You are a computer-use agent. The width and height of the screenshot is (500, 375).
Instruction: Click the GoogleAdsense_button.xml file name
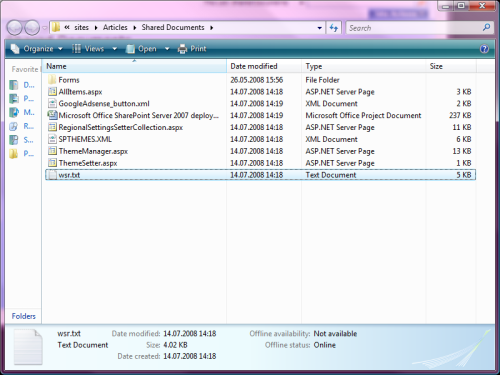pos(104,104)
